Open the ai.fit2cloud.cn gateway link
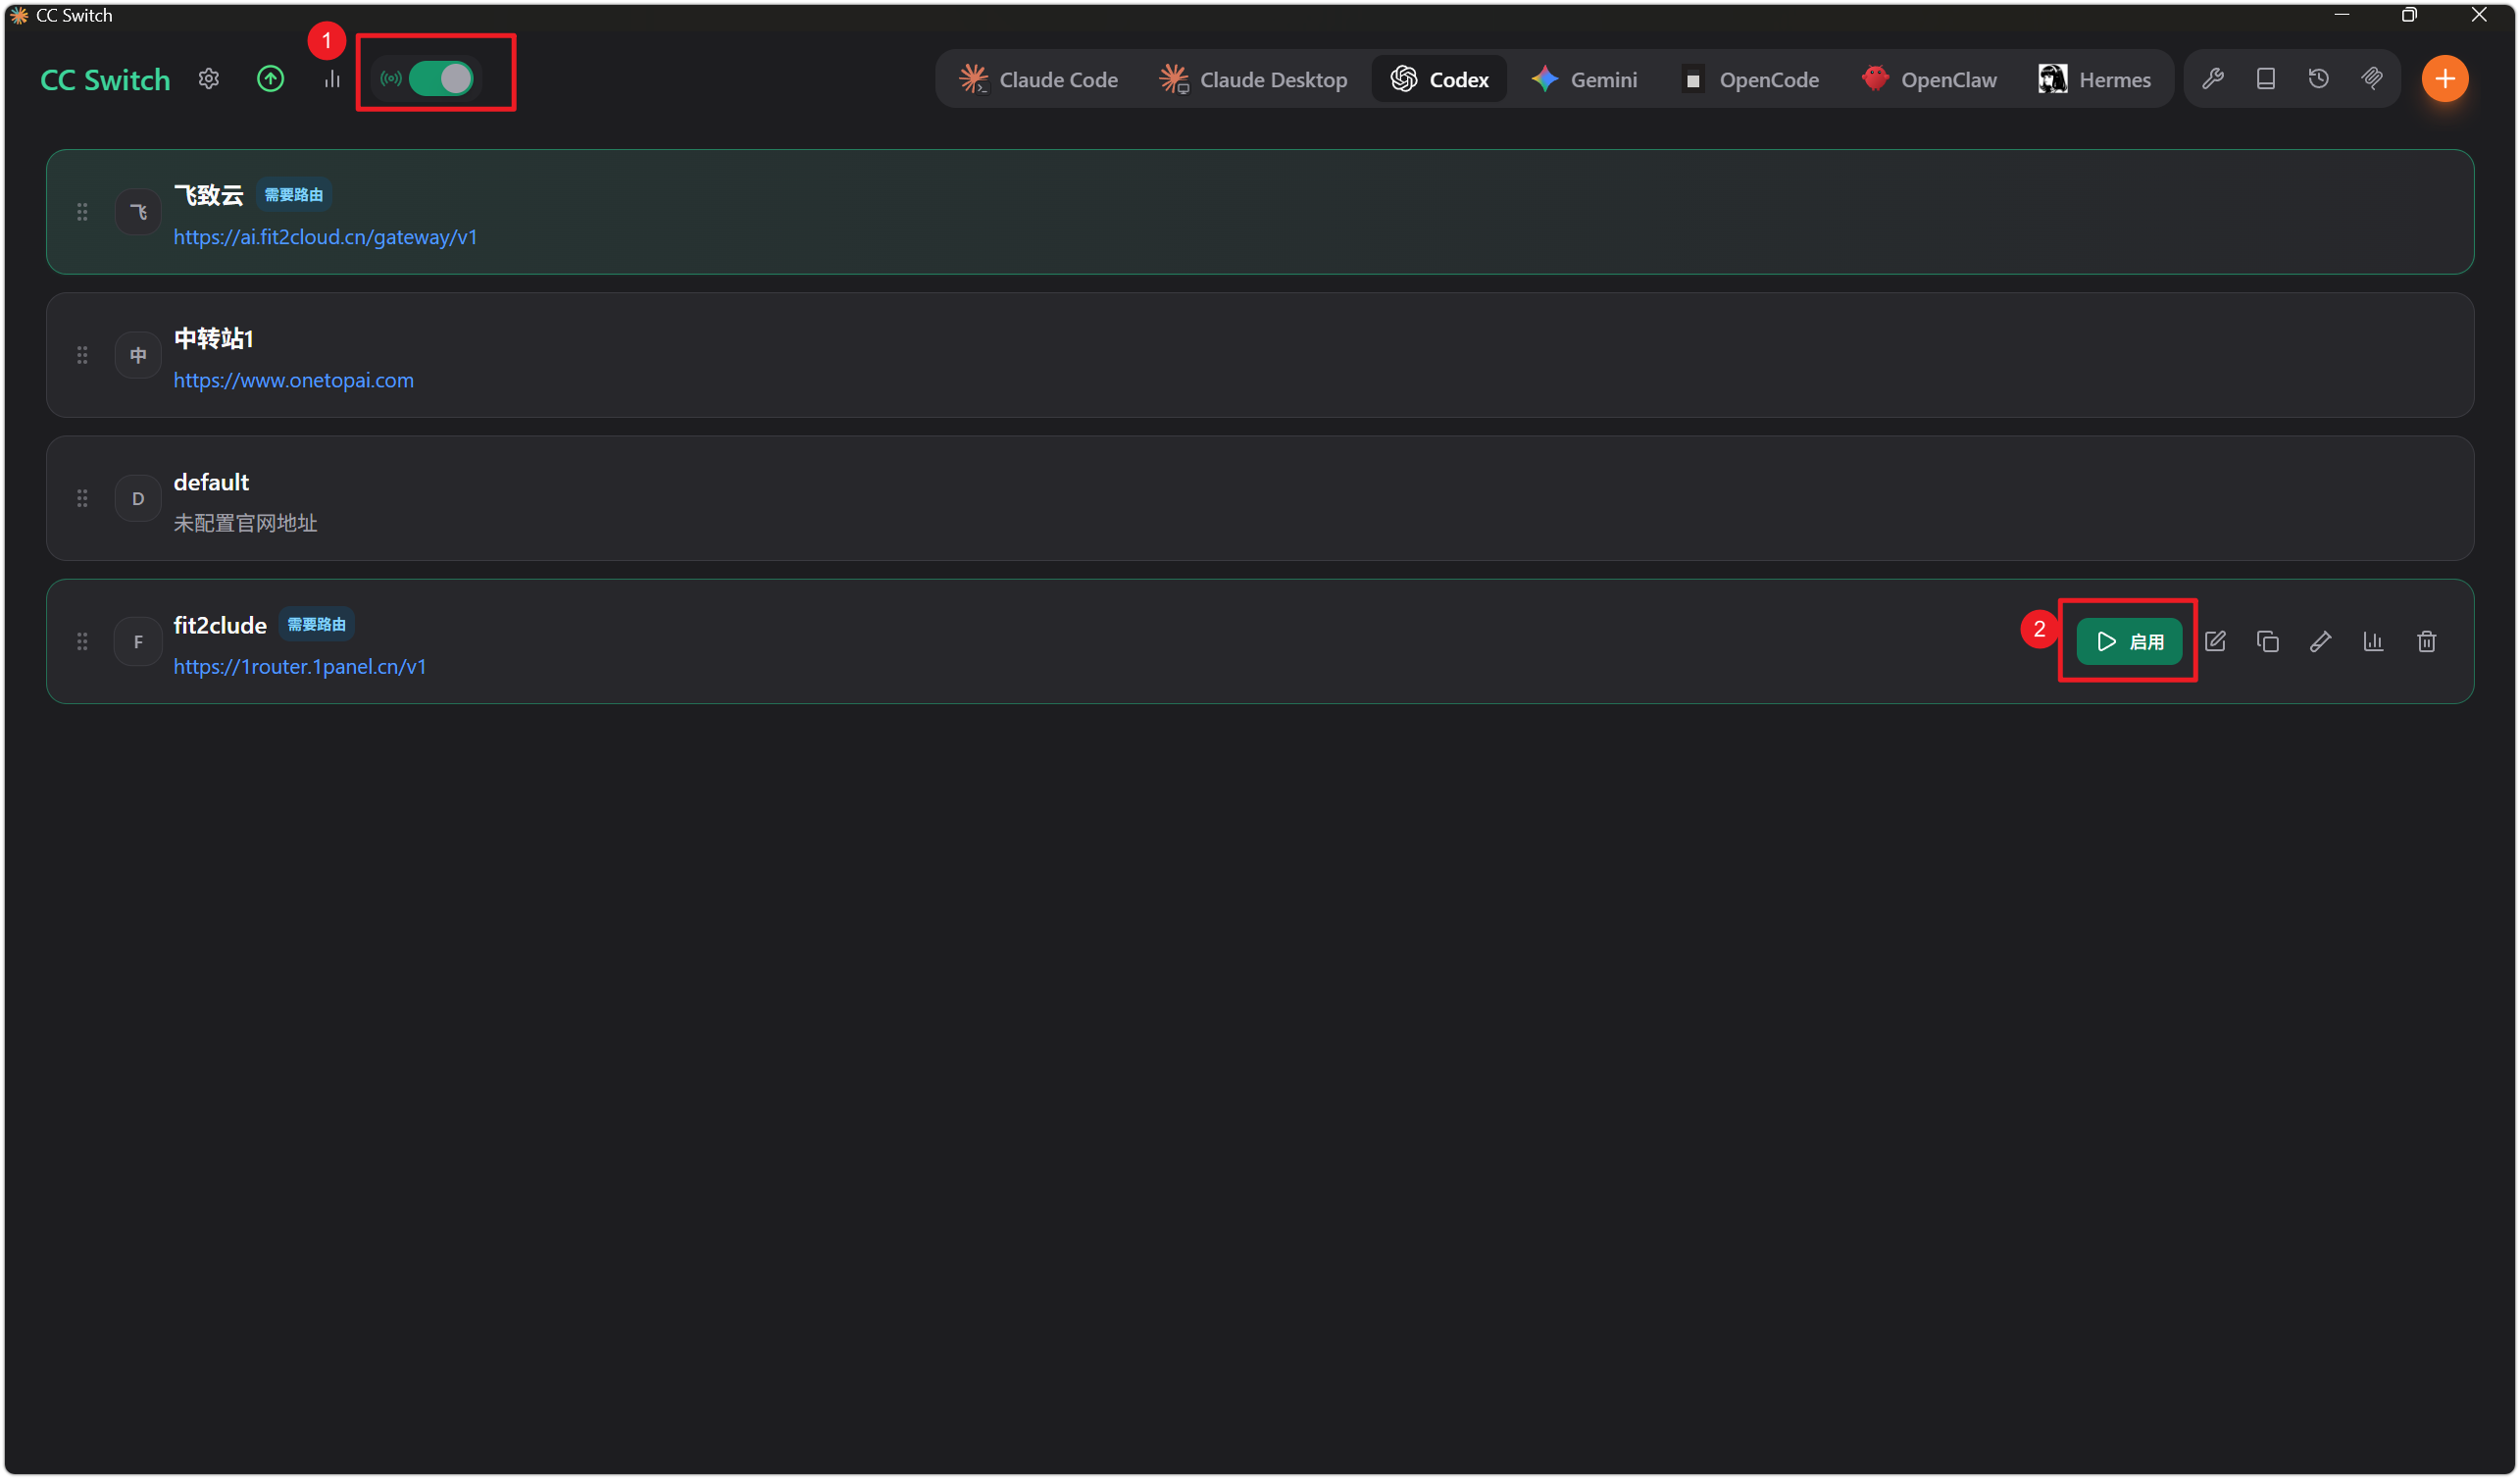 (x=325, y=237)
